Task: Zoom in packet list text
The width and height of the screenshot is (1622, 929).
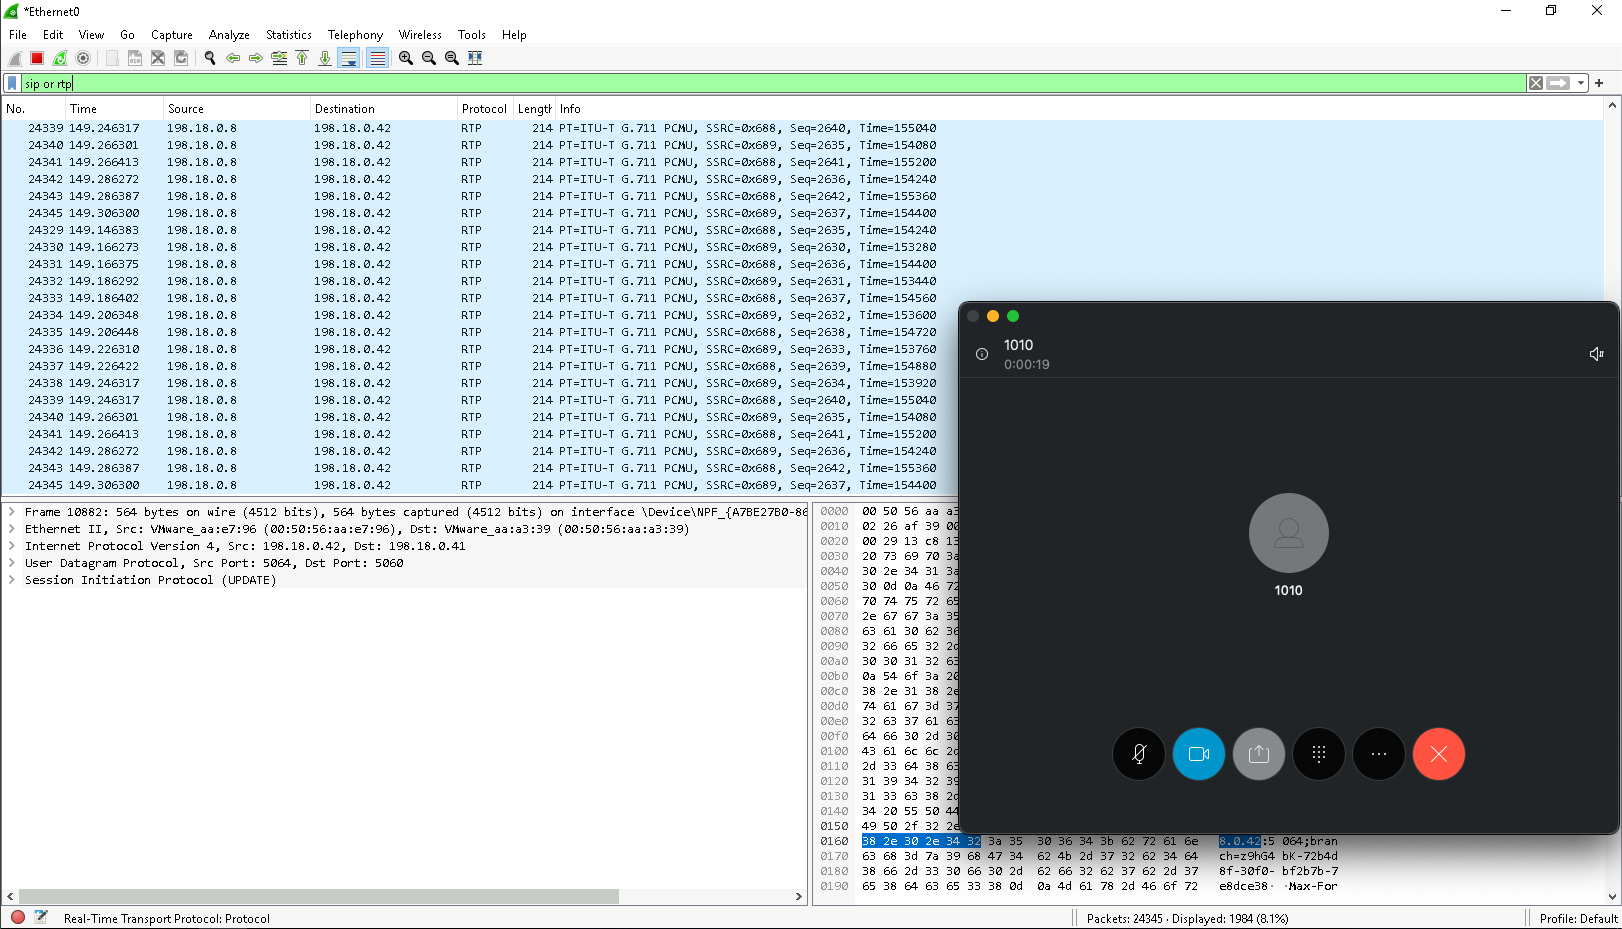Action: click(406, 58)
